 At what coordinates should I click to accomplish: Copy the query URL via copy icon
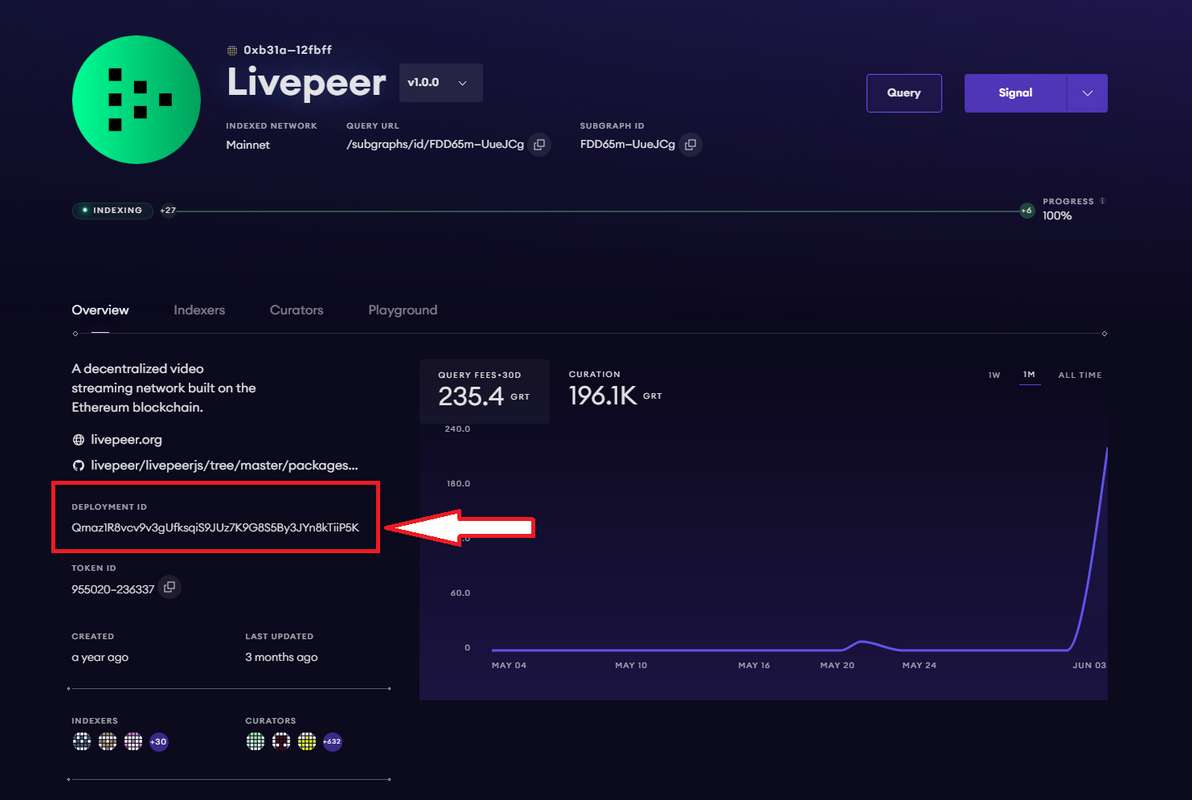tap(539, 144)
